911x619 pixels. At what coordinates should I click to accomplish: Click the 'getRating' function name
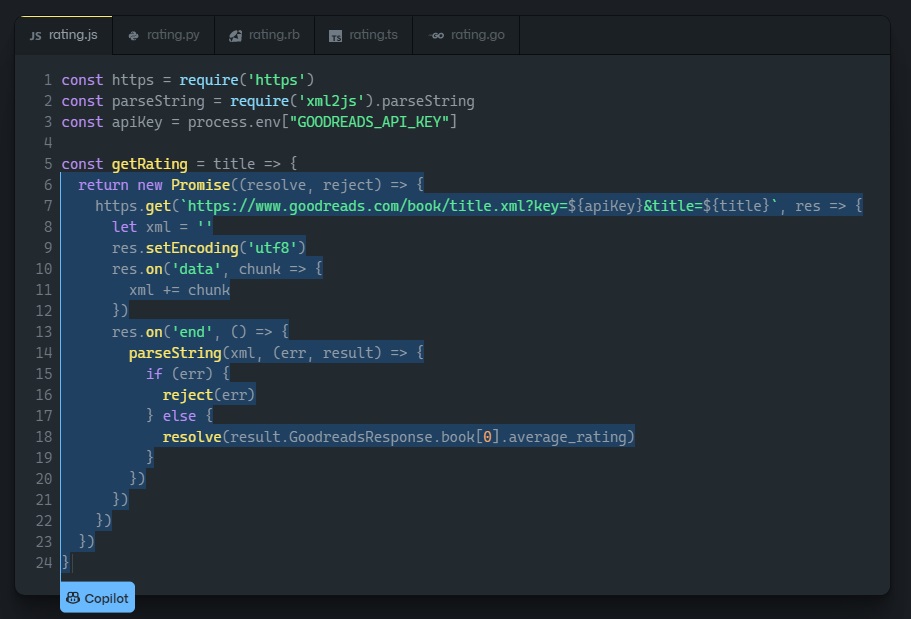click(x=149, y=164)
